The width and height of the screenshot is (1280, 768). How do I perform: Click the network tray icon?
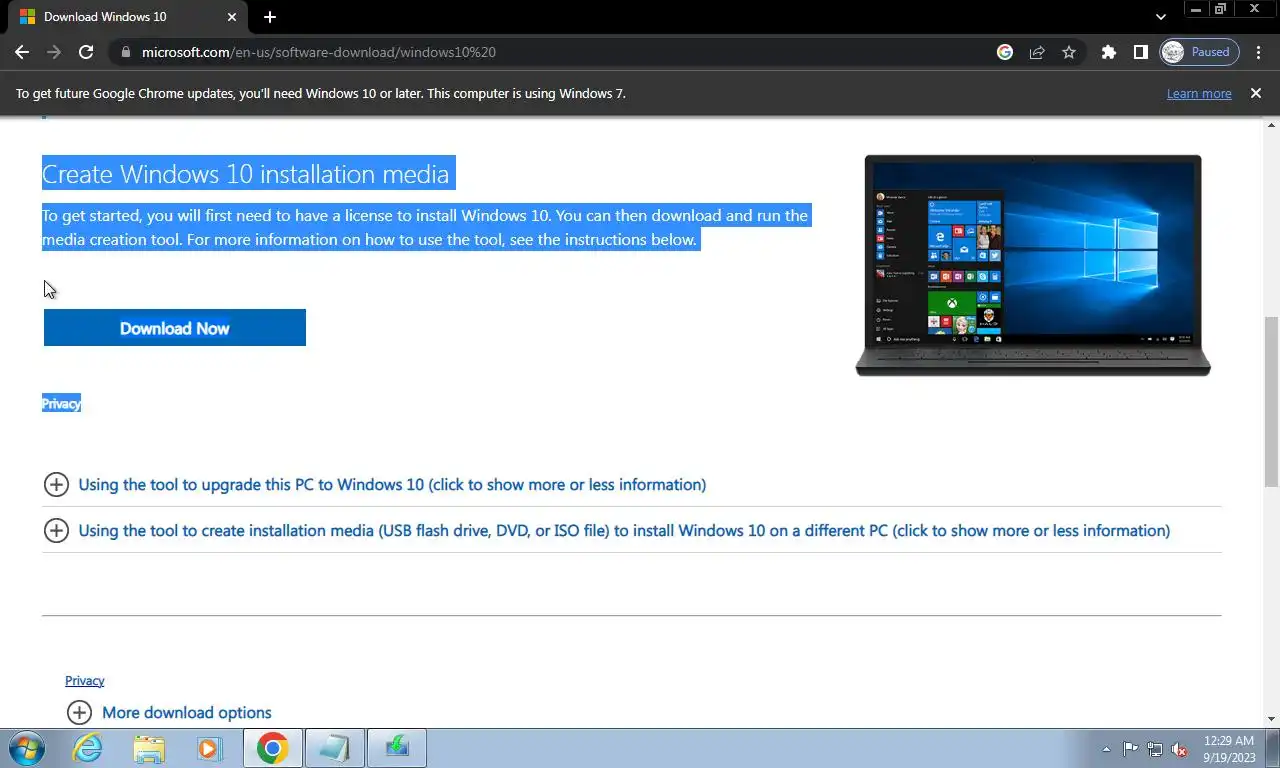tap(1155, 749)
